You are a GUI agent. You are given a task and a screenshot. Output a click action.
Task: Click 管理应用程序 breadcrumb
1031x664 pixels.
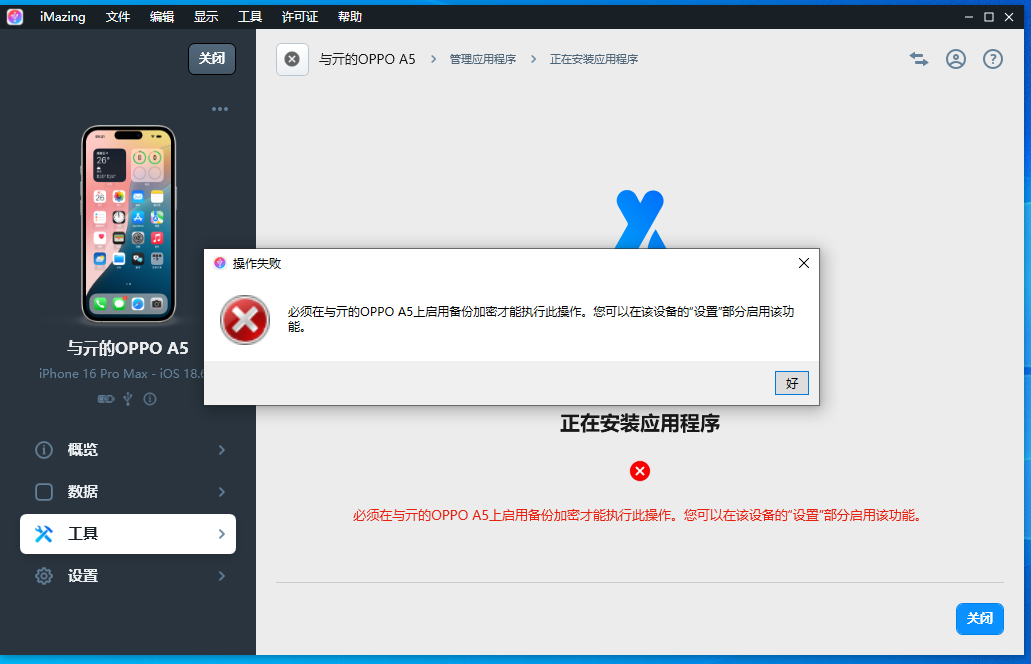tap(483, 59)
